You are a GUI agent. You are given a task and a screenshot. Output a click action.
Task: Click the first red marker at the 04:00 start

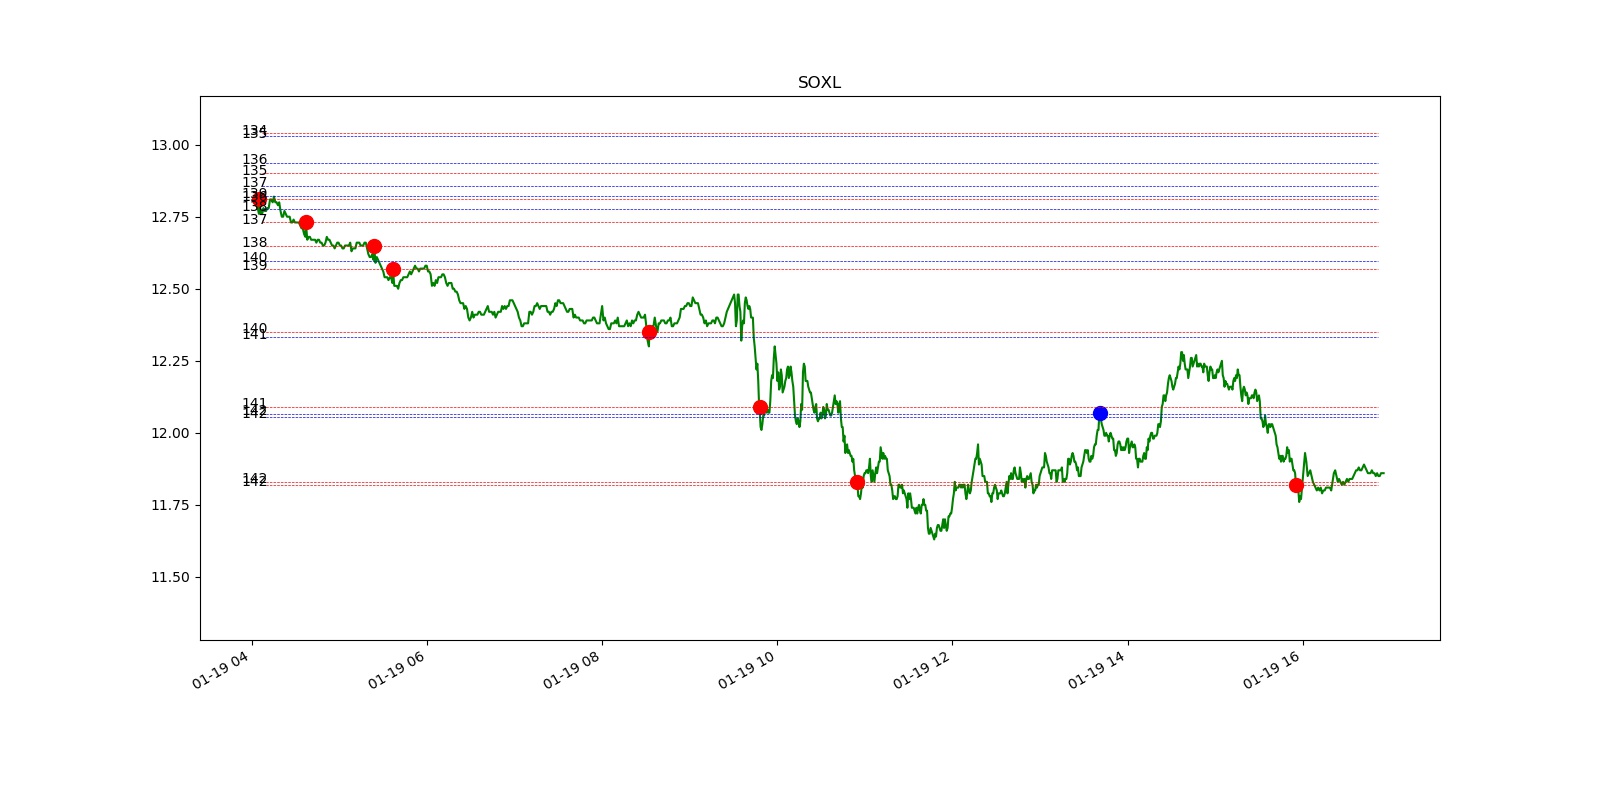point(259,200)
